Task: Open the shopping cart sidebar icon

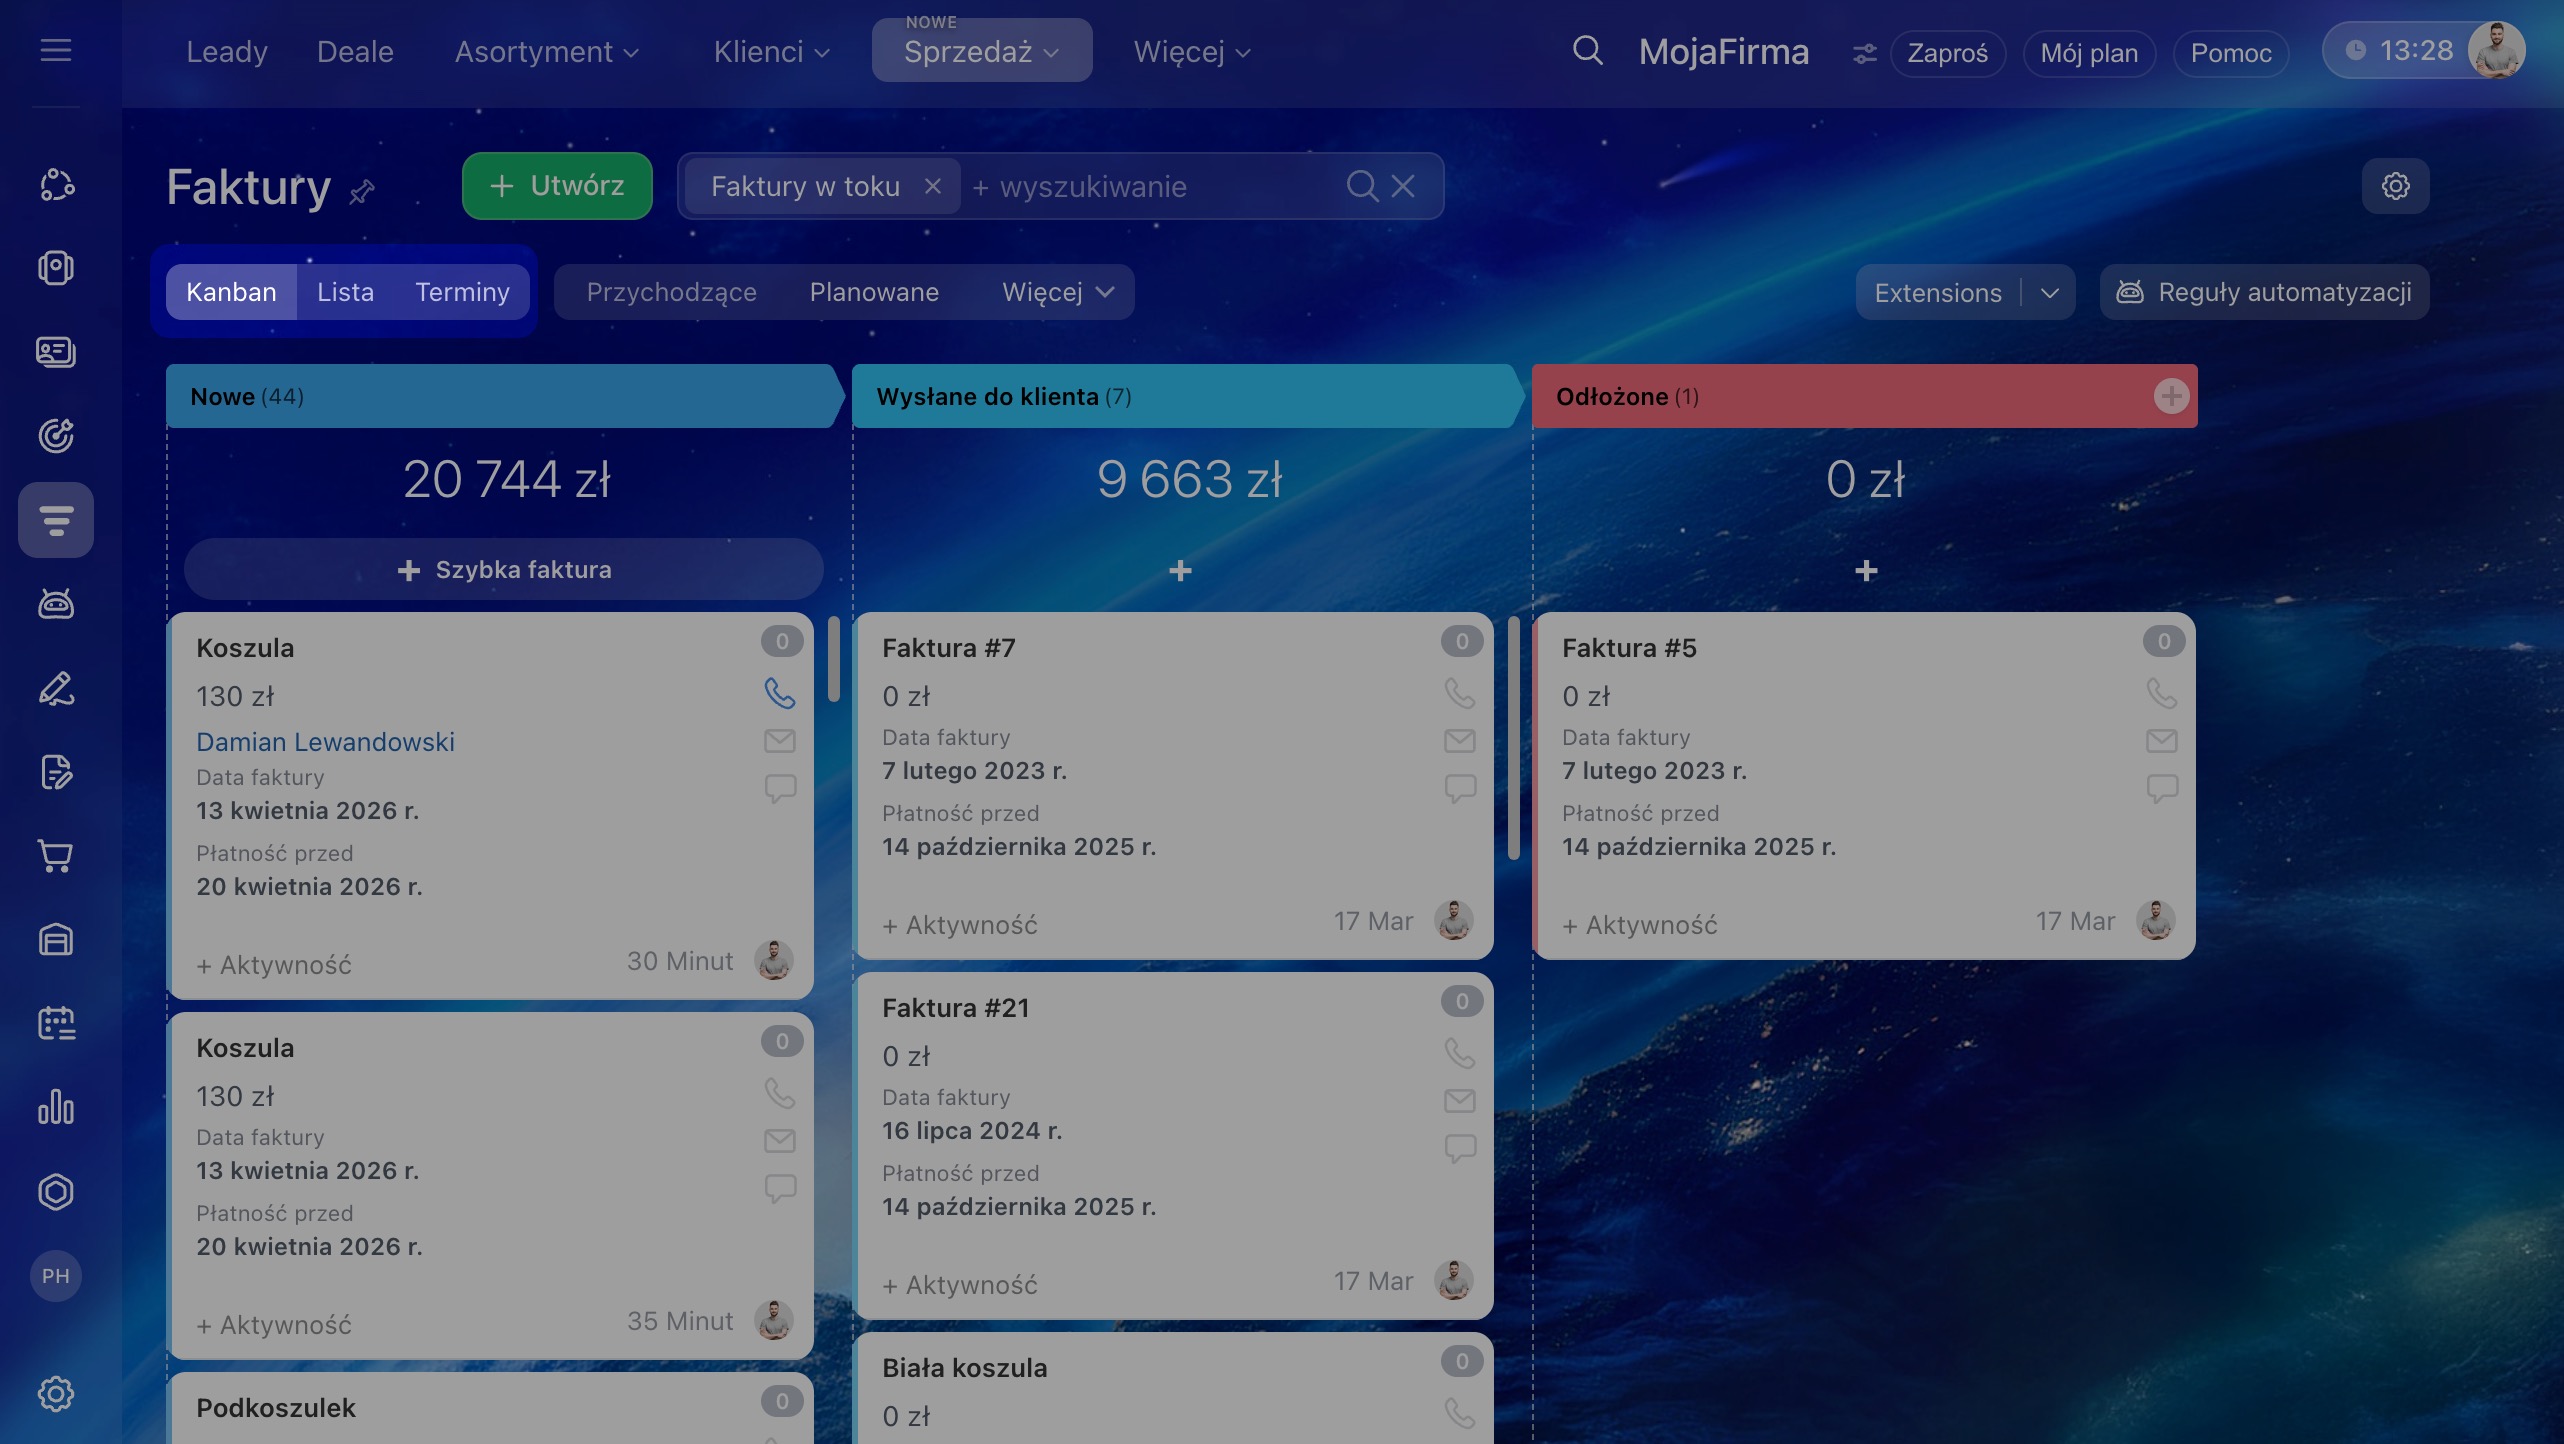Action: [x=56, y=856]
